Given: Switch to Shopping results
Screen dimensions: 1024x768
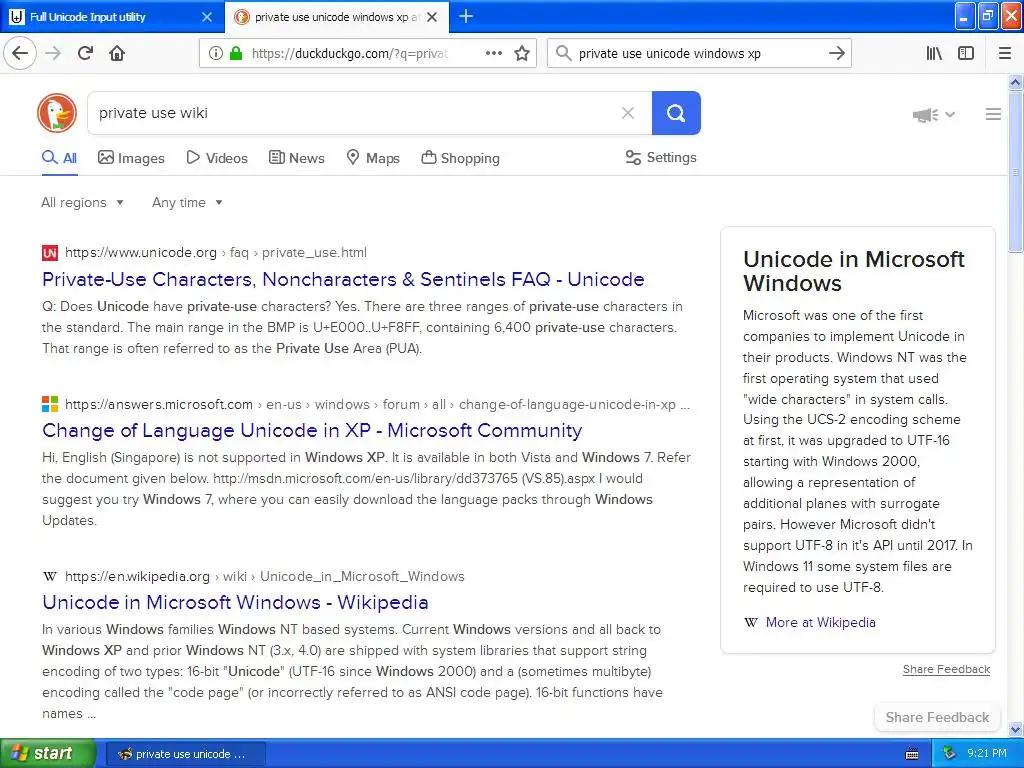Looking at the screenshot, I should point(460,158).
